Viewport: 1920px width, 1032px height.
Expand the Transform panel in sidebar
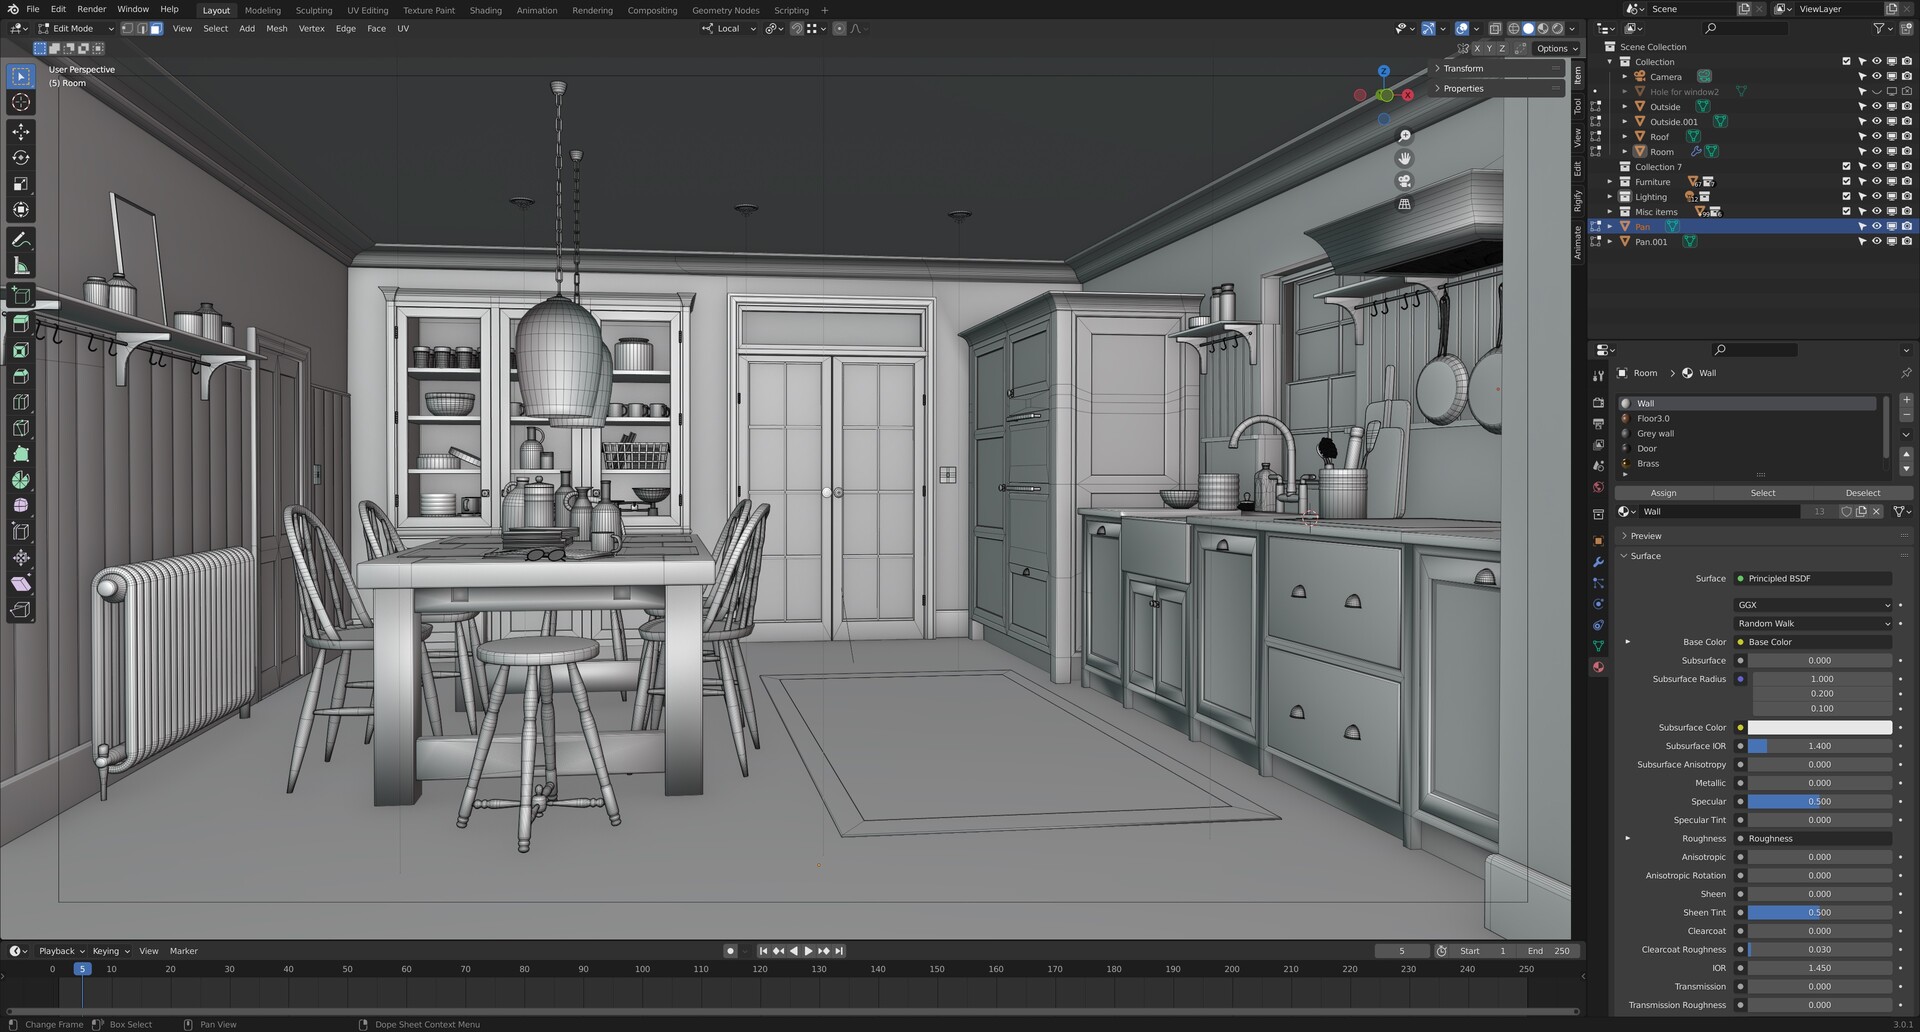pos(1497,68)
